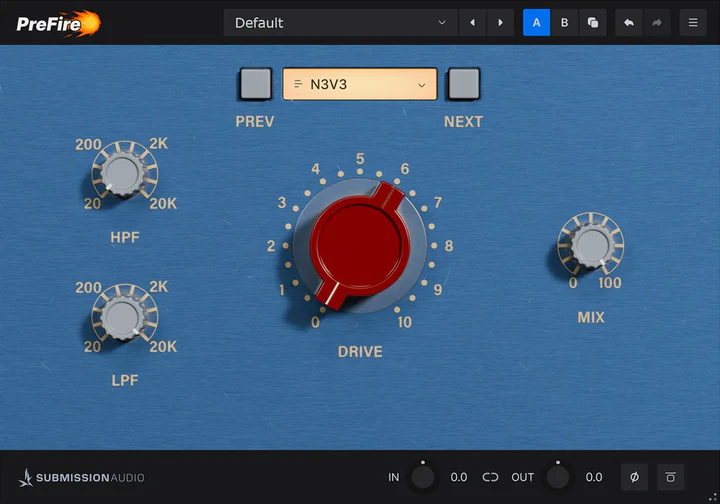
Task: Click the NEXT label text
Action: point(463,122)
